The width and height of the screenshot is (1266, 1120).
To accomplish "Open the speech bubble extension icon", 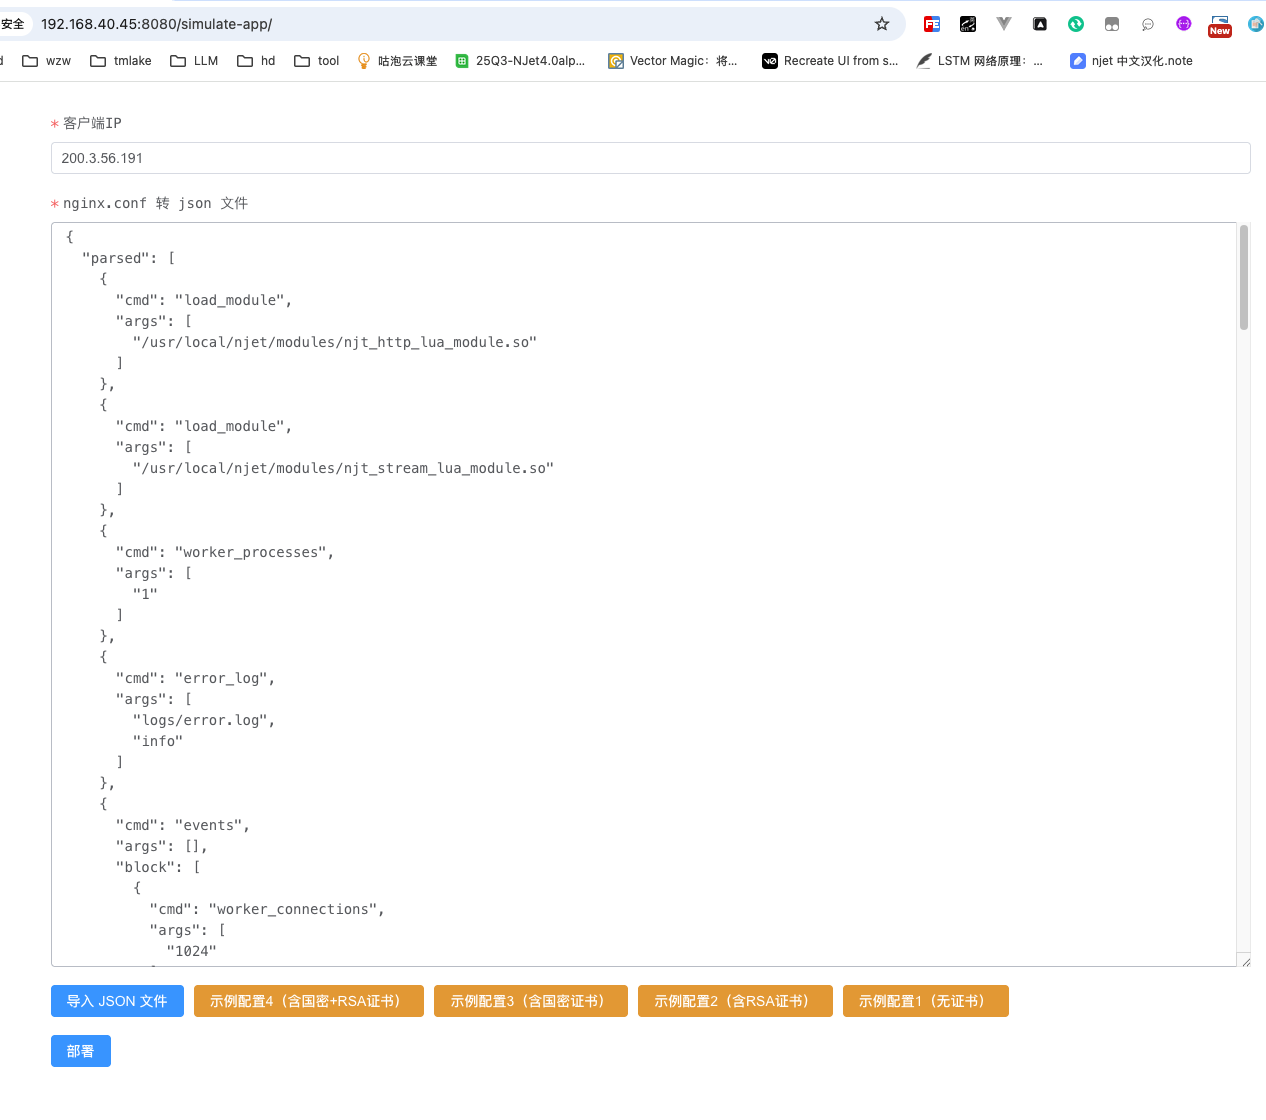I will 1148,24.
